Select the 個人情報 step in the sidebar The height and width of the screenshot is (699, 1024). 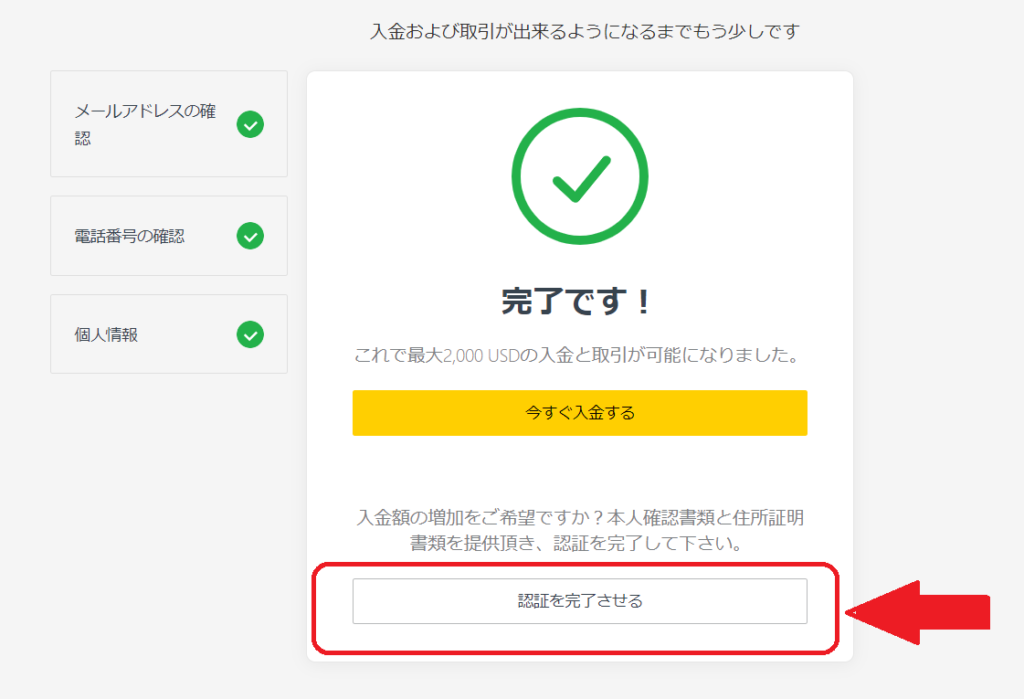pyautogui.click(x=168, y=333)
